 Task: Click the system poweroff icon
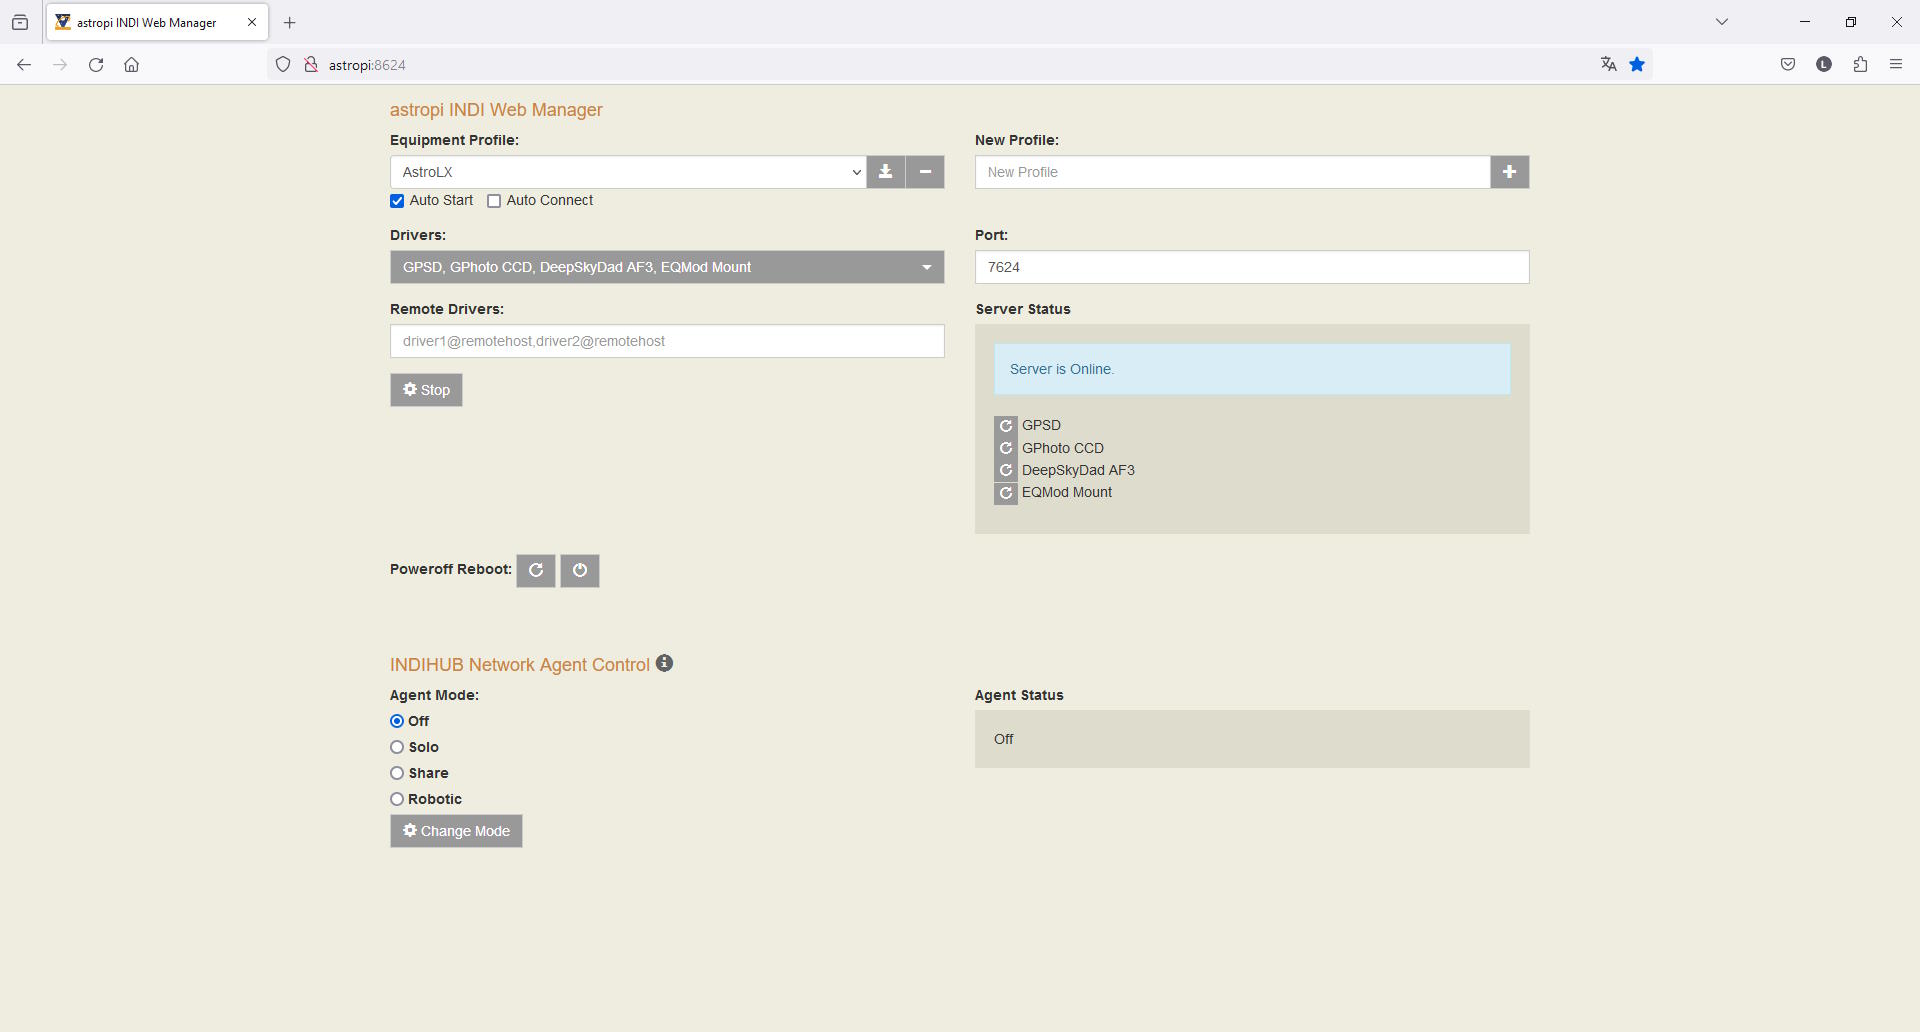pyautogui.click(x=580, y=570)
